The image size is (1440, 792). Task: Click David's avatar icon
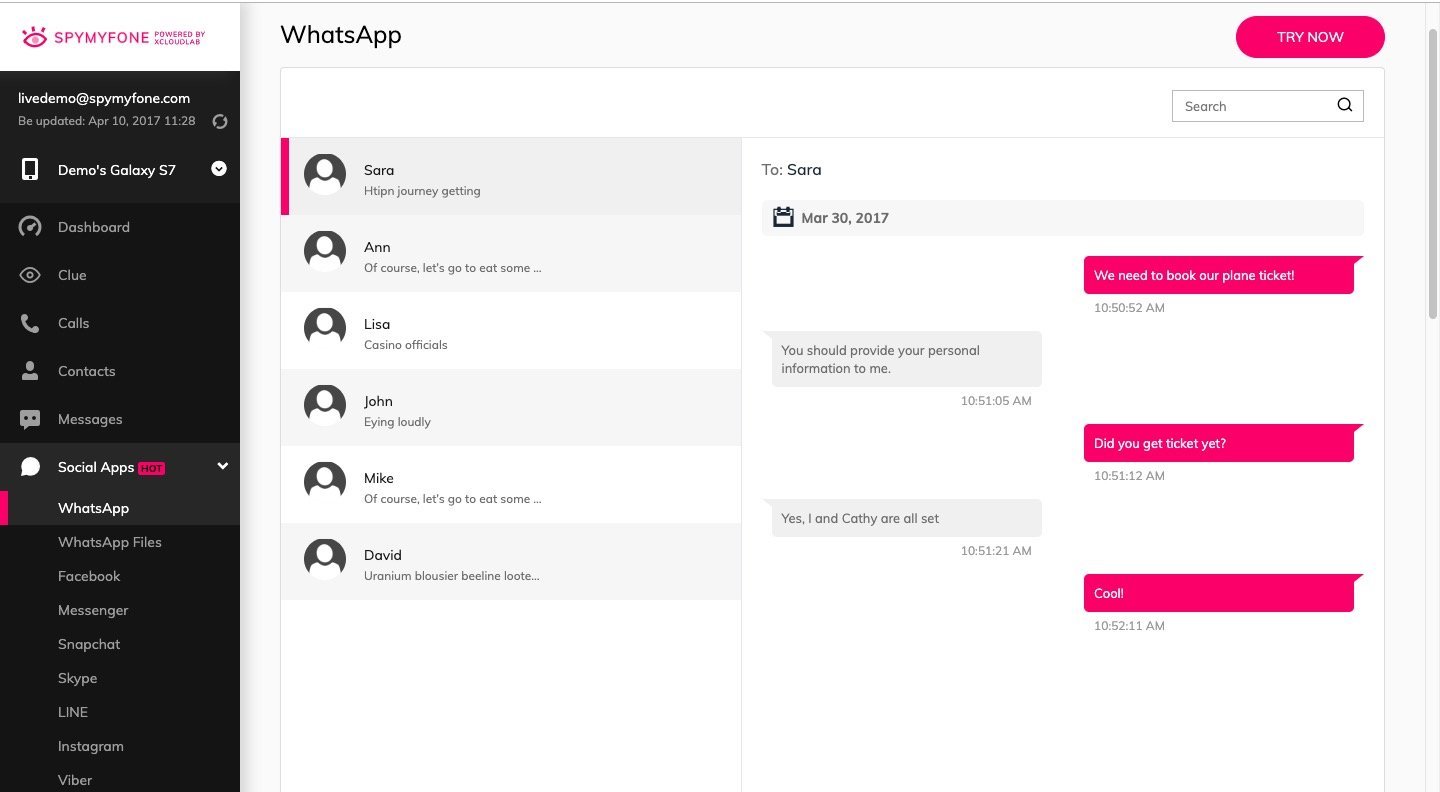pos(325,560)
